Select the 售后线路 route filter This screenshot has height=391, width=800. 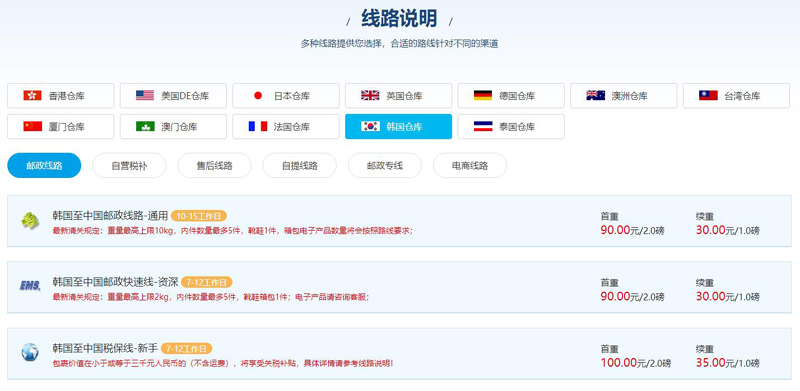pyautogui.click(x=214, y=165)
